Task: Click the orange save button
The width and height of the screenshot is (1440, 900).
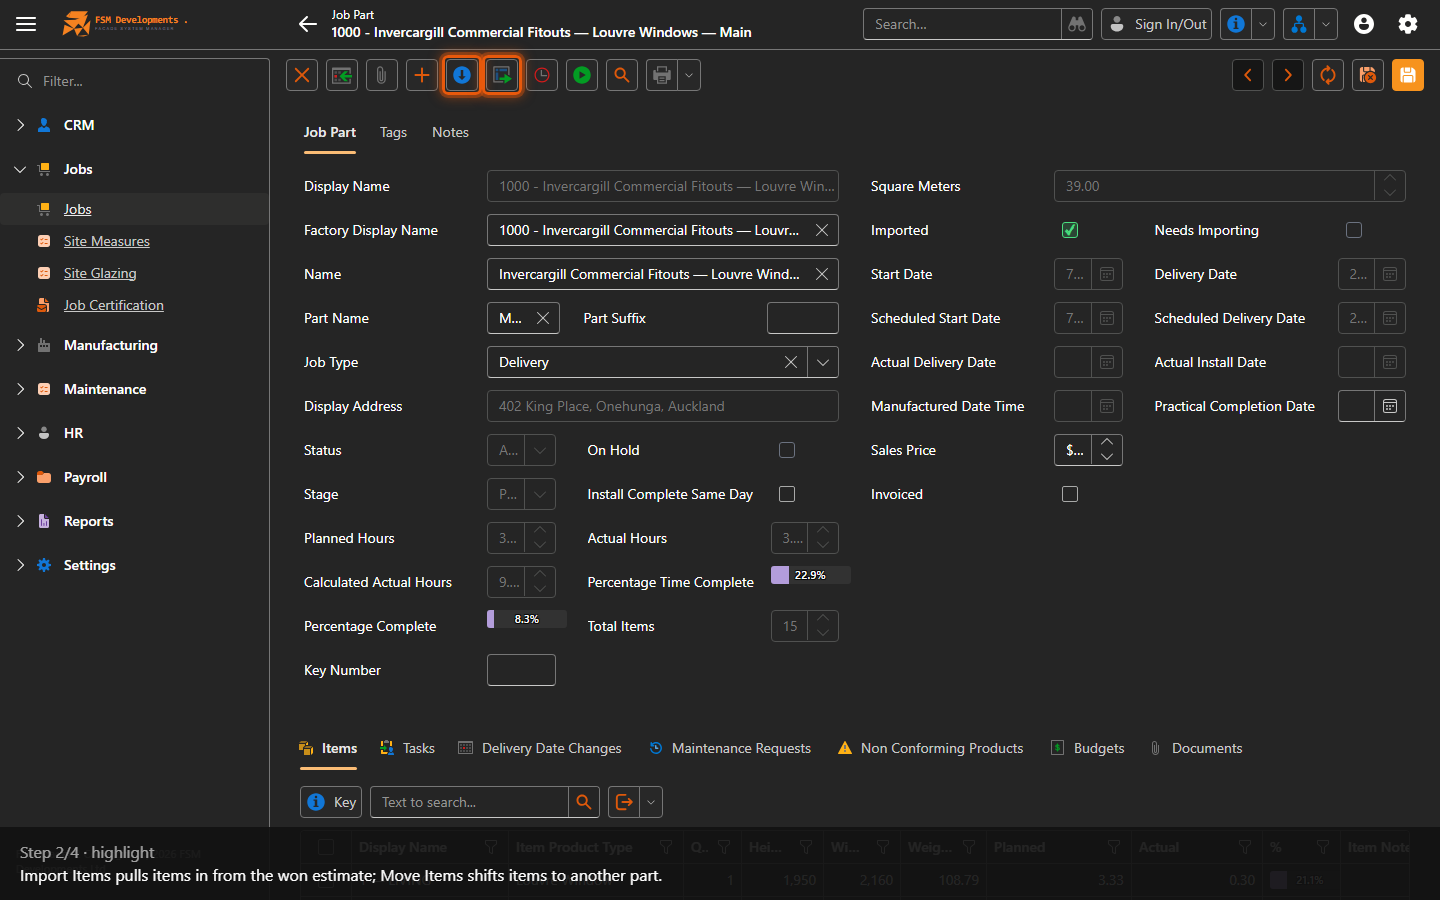Action: point(1408,75)
